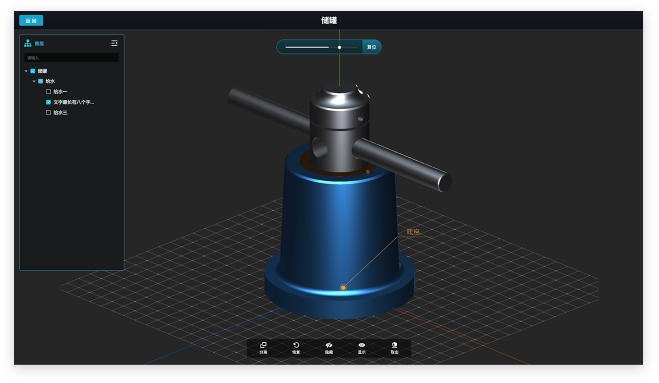Click the hierarchy tree icon in panel header
Image resolution: width=659 pixels, height=383 pixels.
click(28, 43)
